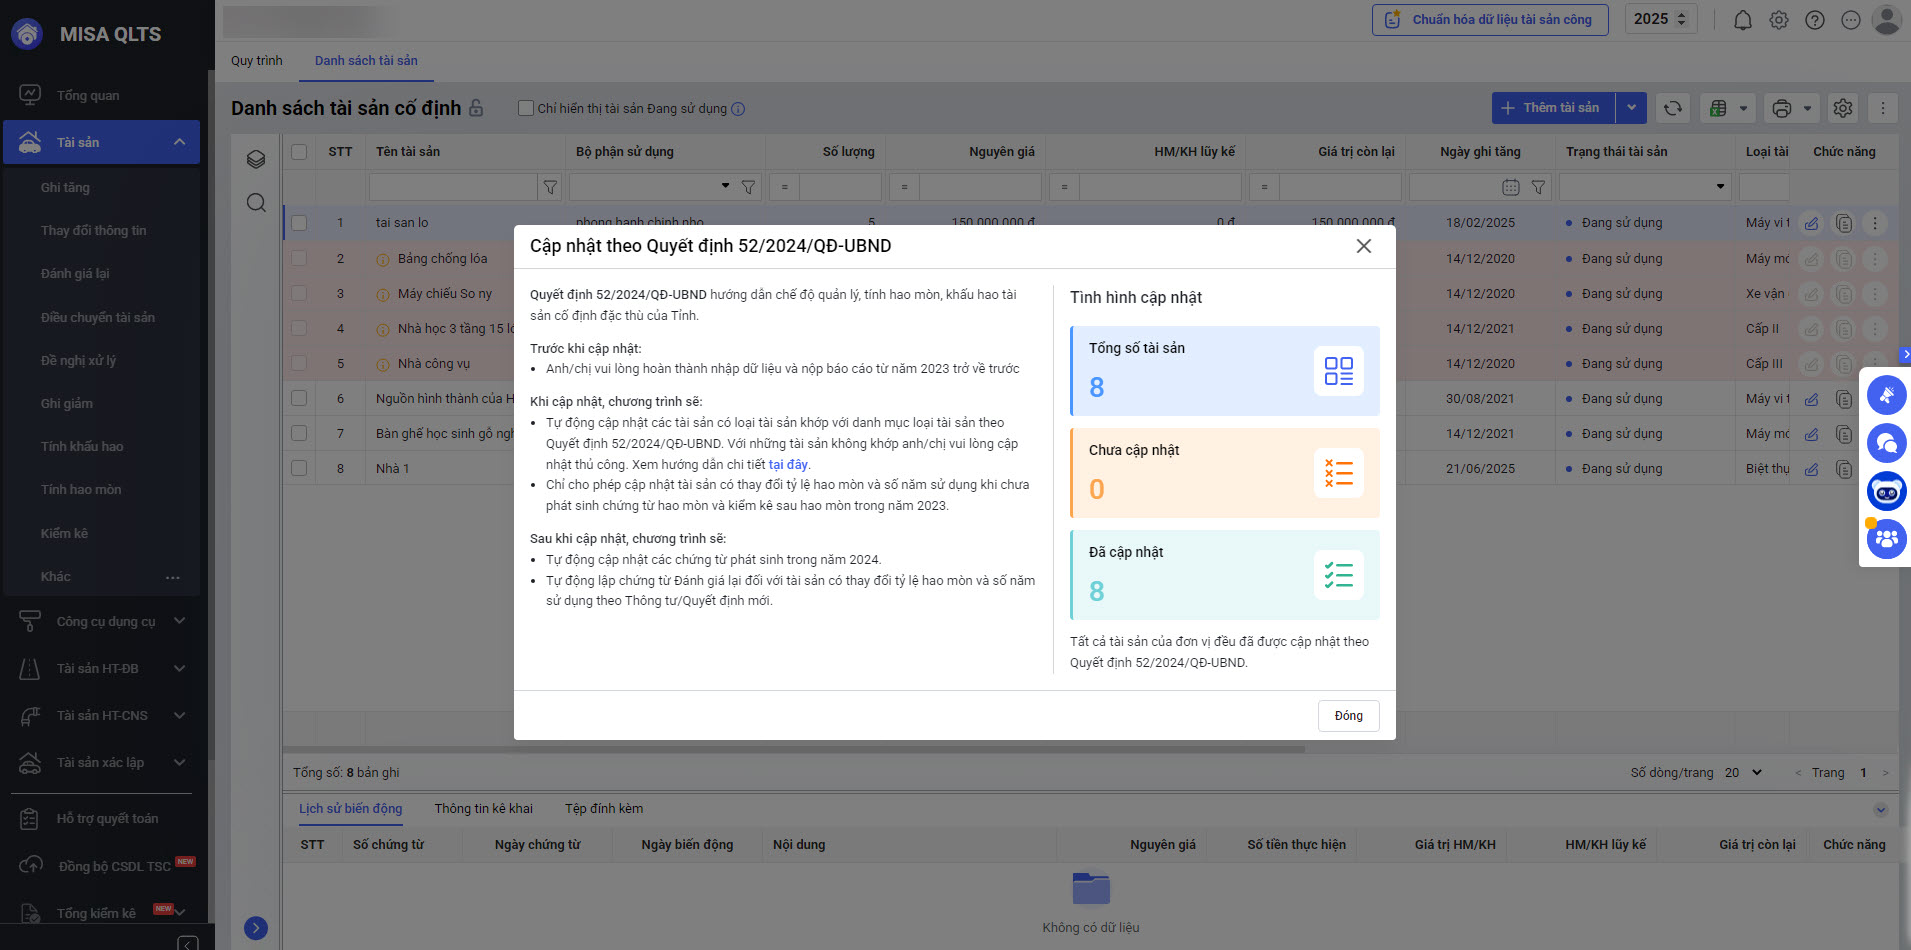
Task: Click the printer icon in the list toolbar
Action: coord(1781,108)
